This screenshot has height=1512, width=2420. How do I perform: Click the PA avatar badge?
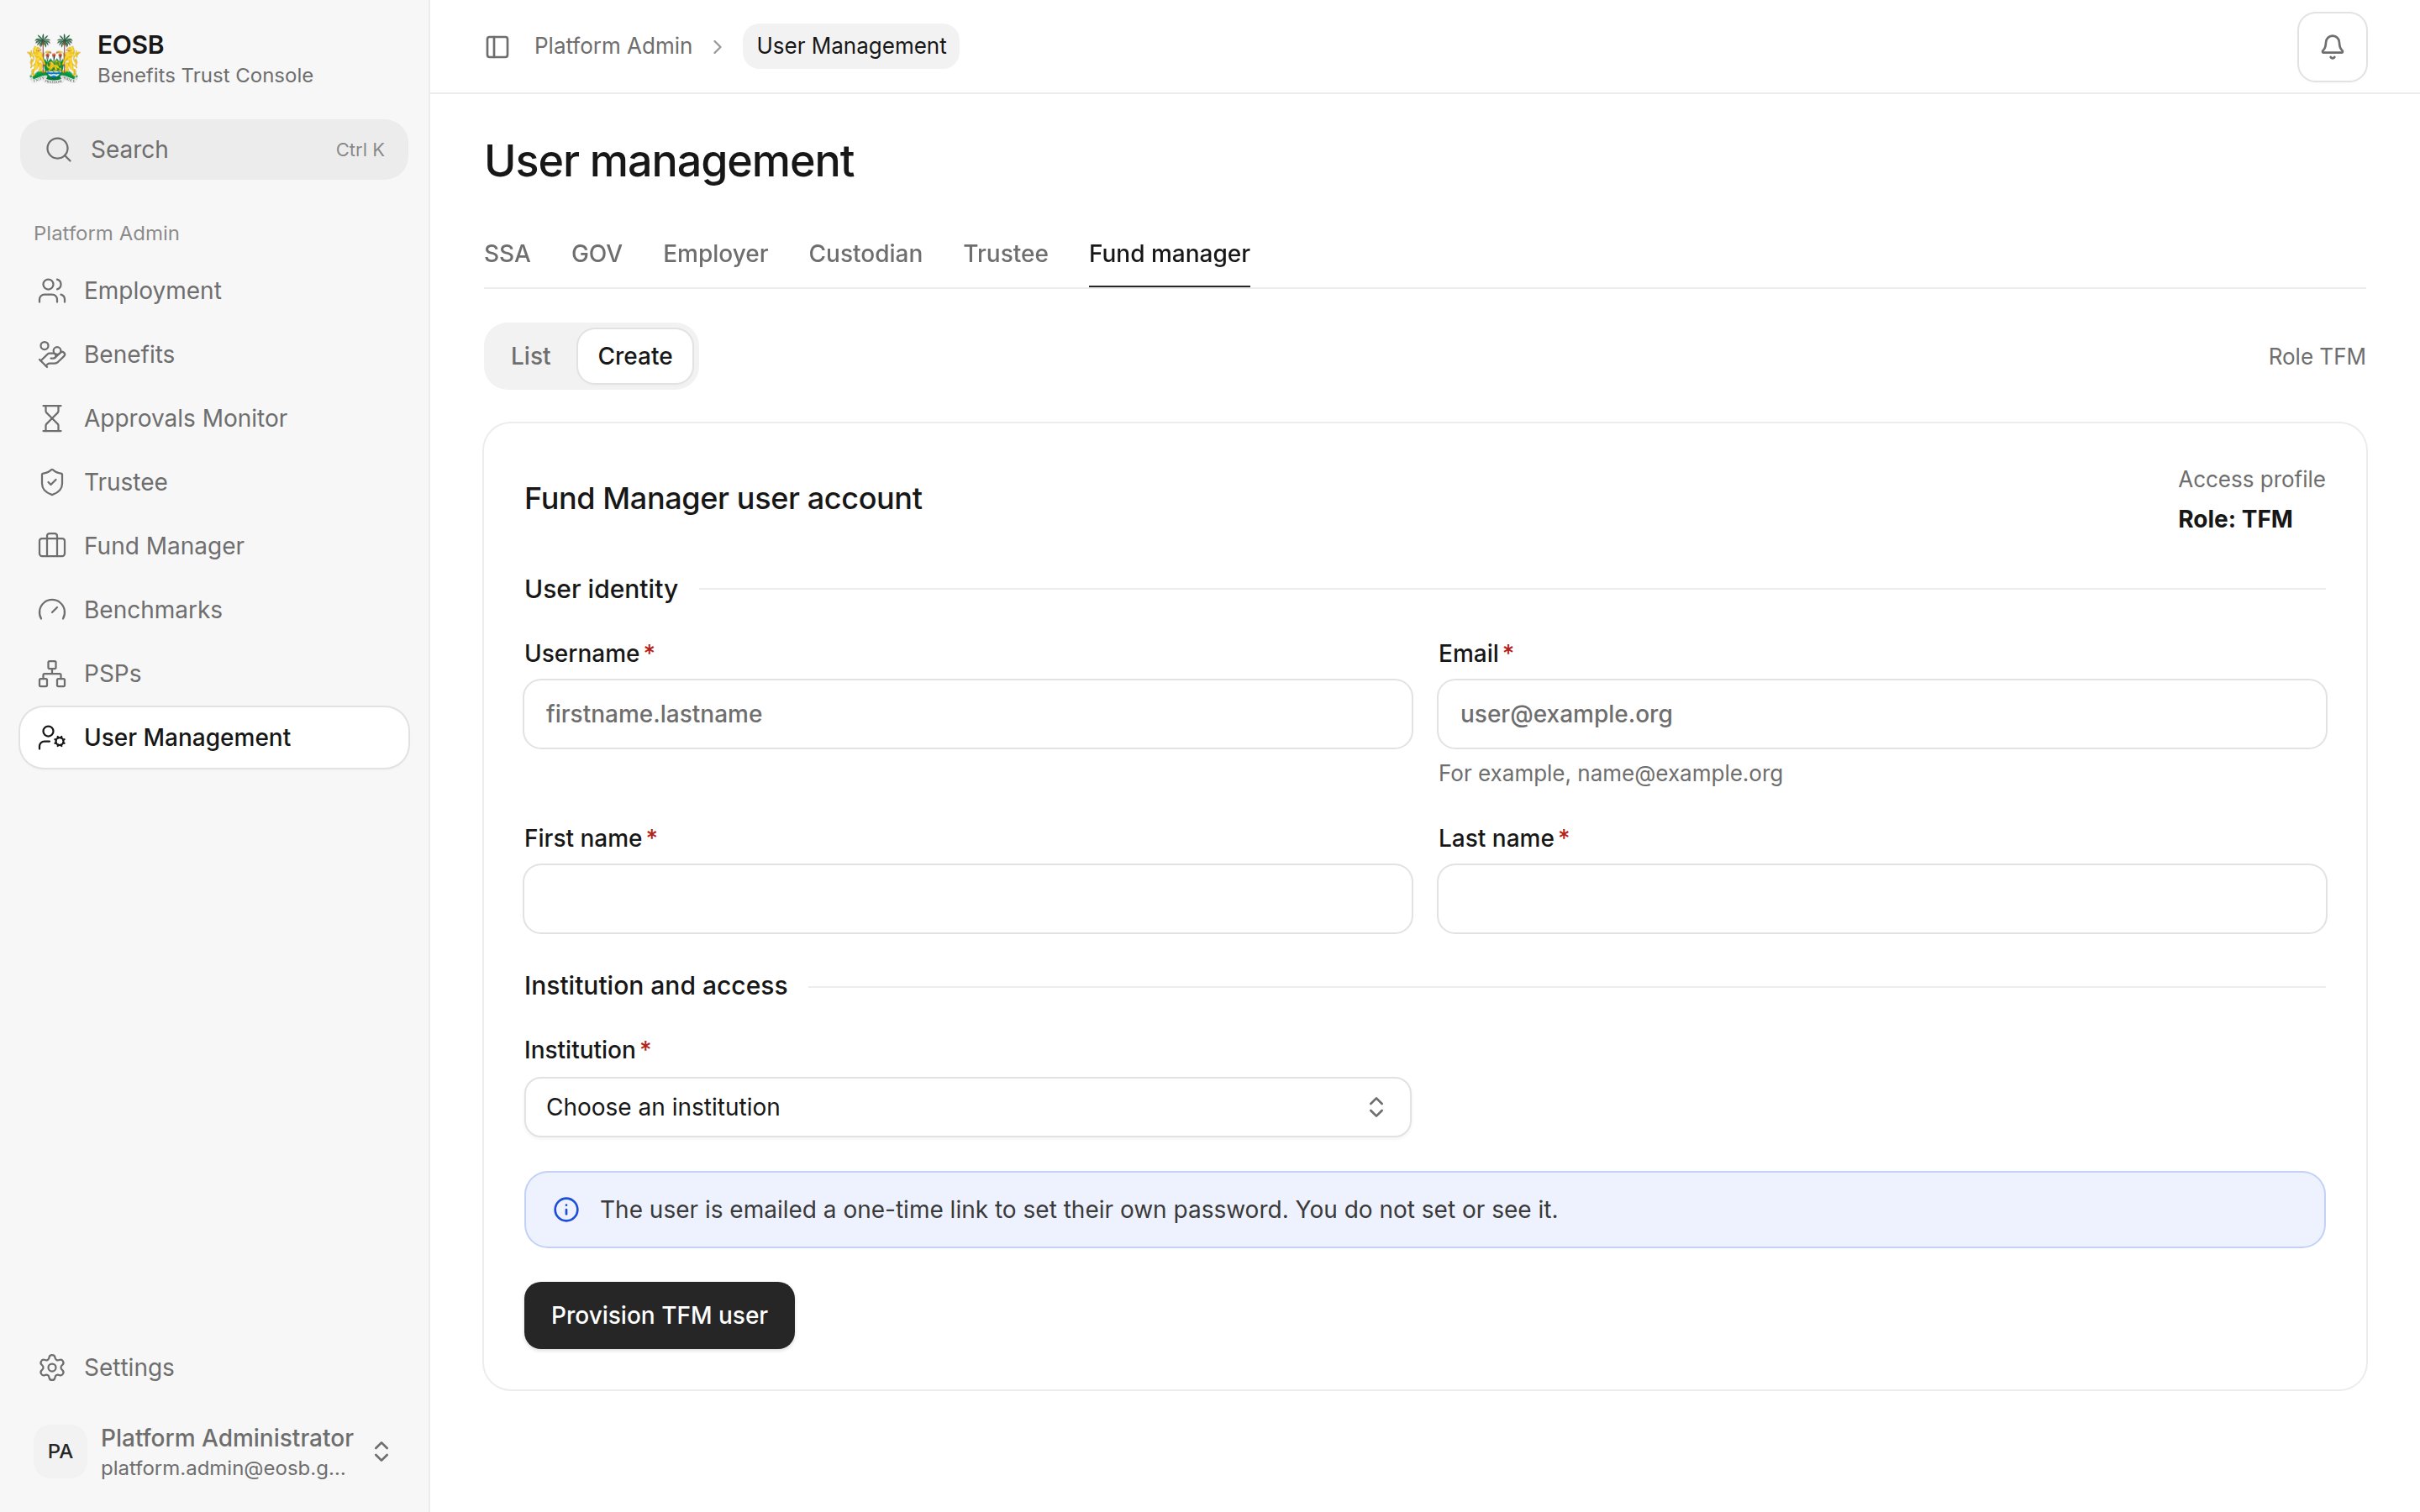[60, 1451]
